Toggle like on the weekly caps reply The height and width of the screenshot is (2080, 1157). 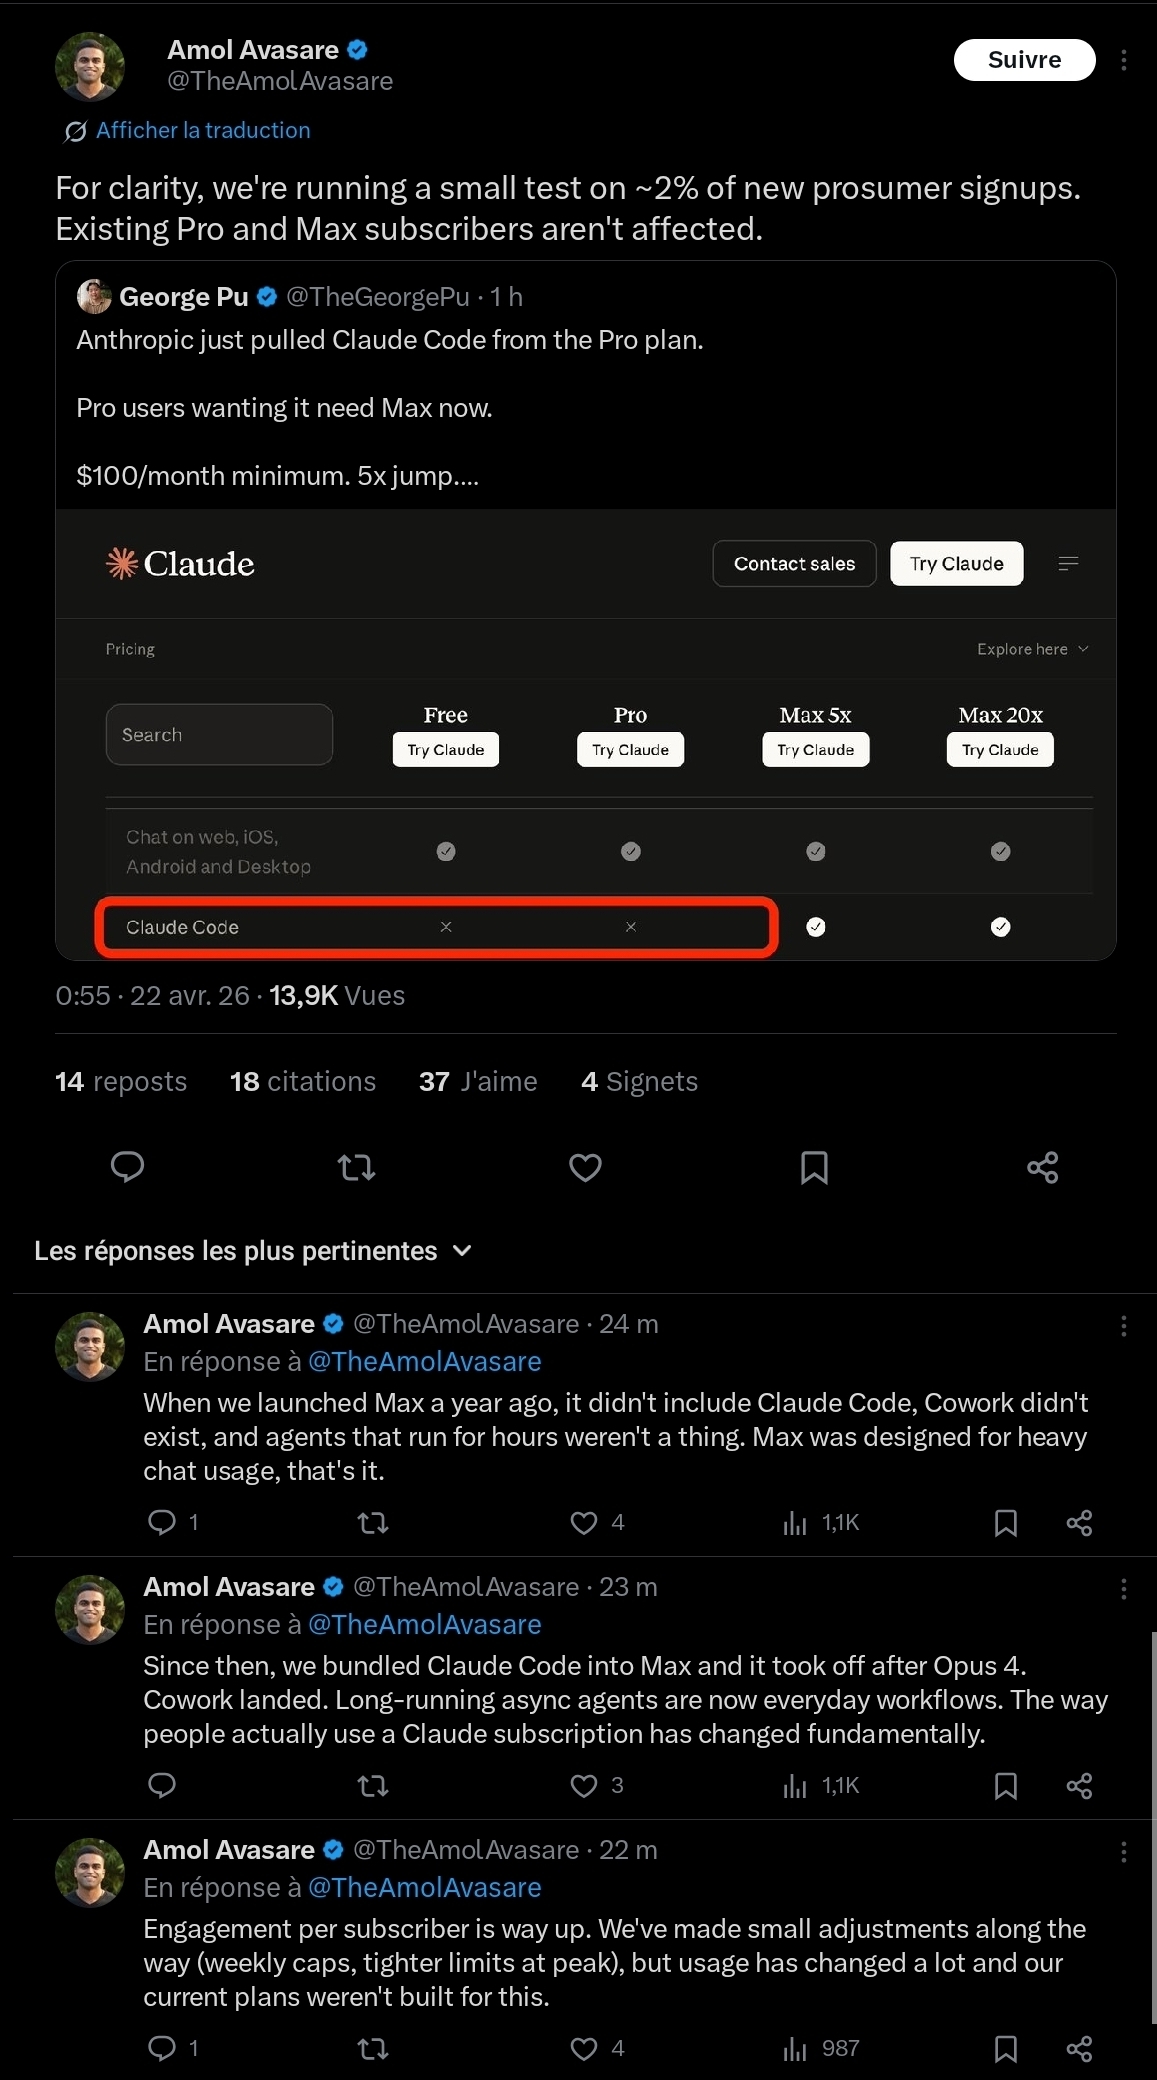coord(584,2048)
